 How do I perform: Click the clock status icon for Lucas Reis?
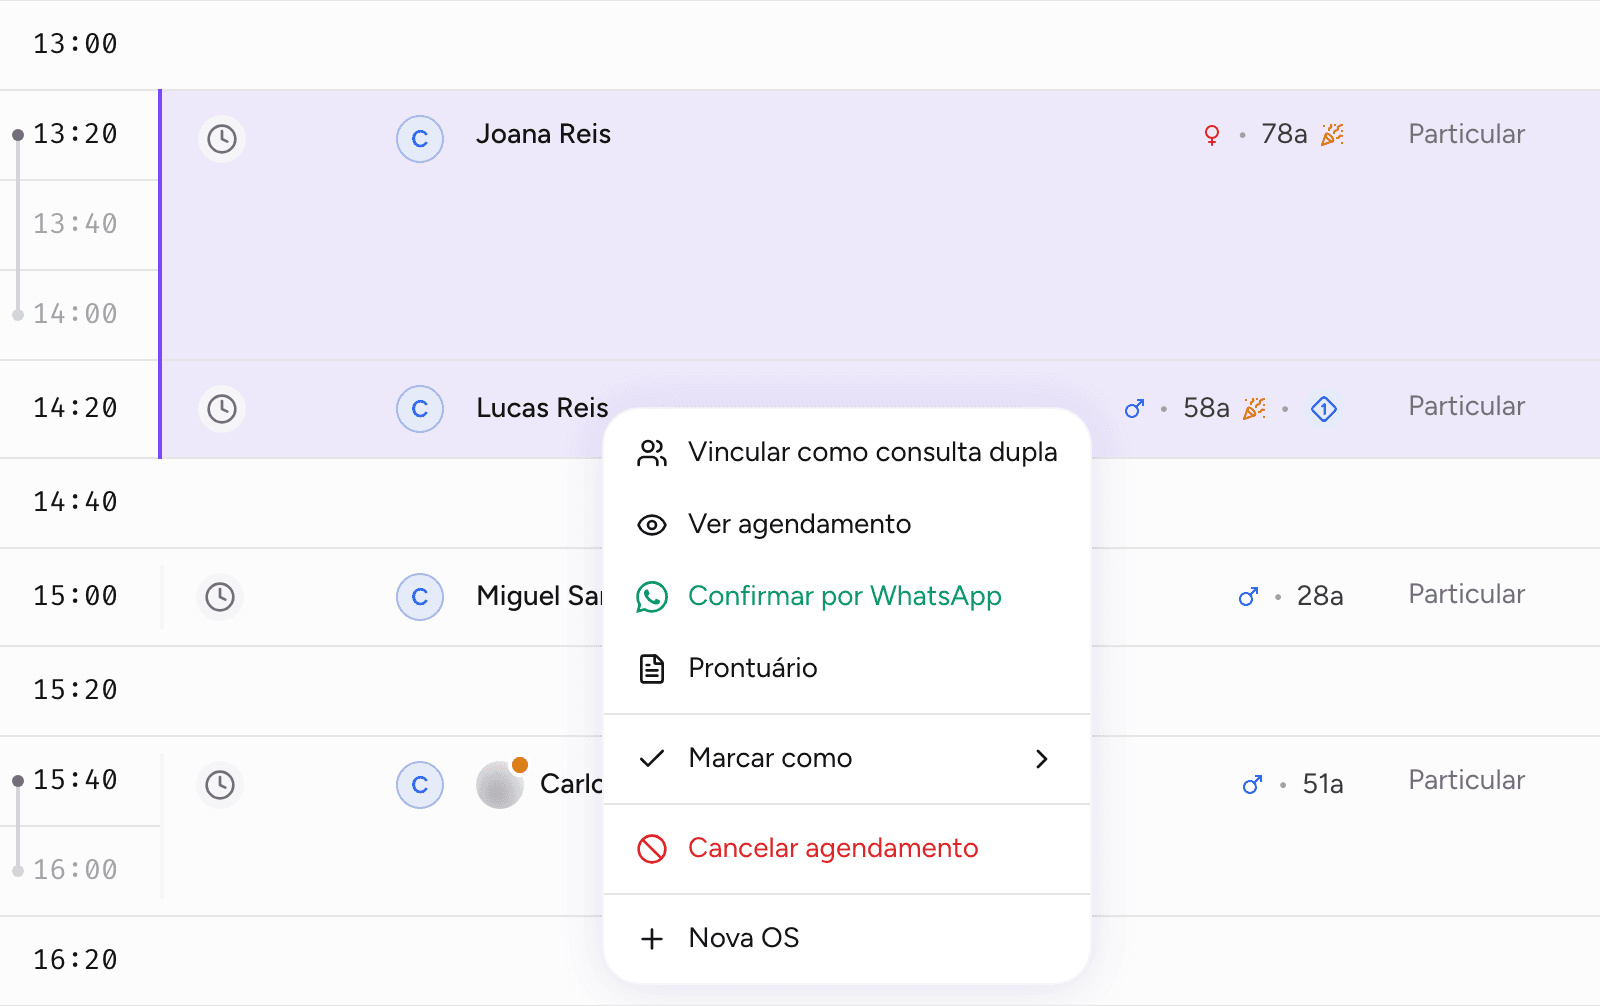222,409
